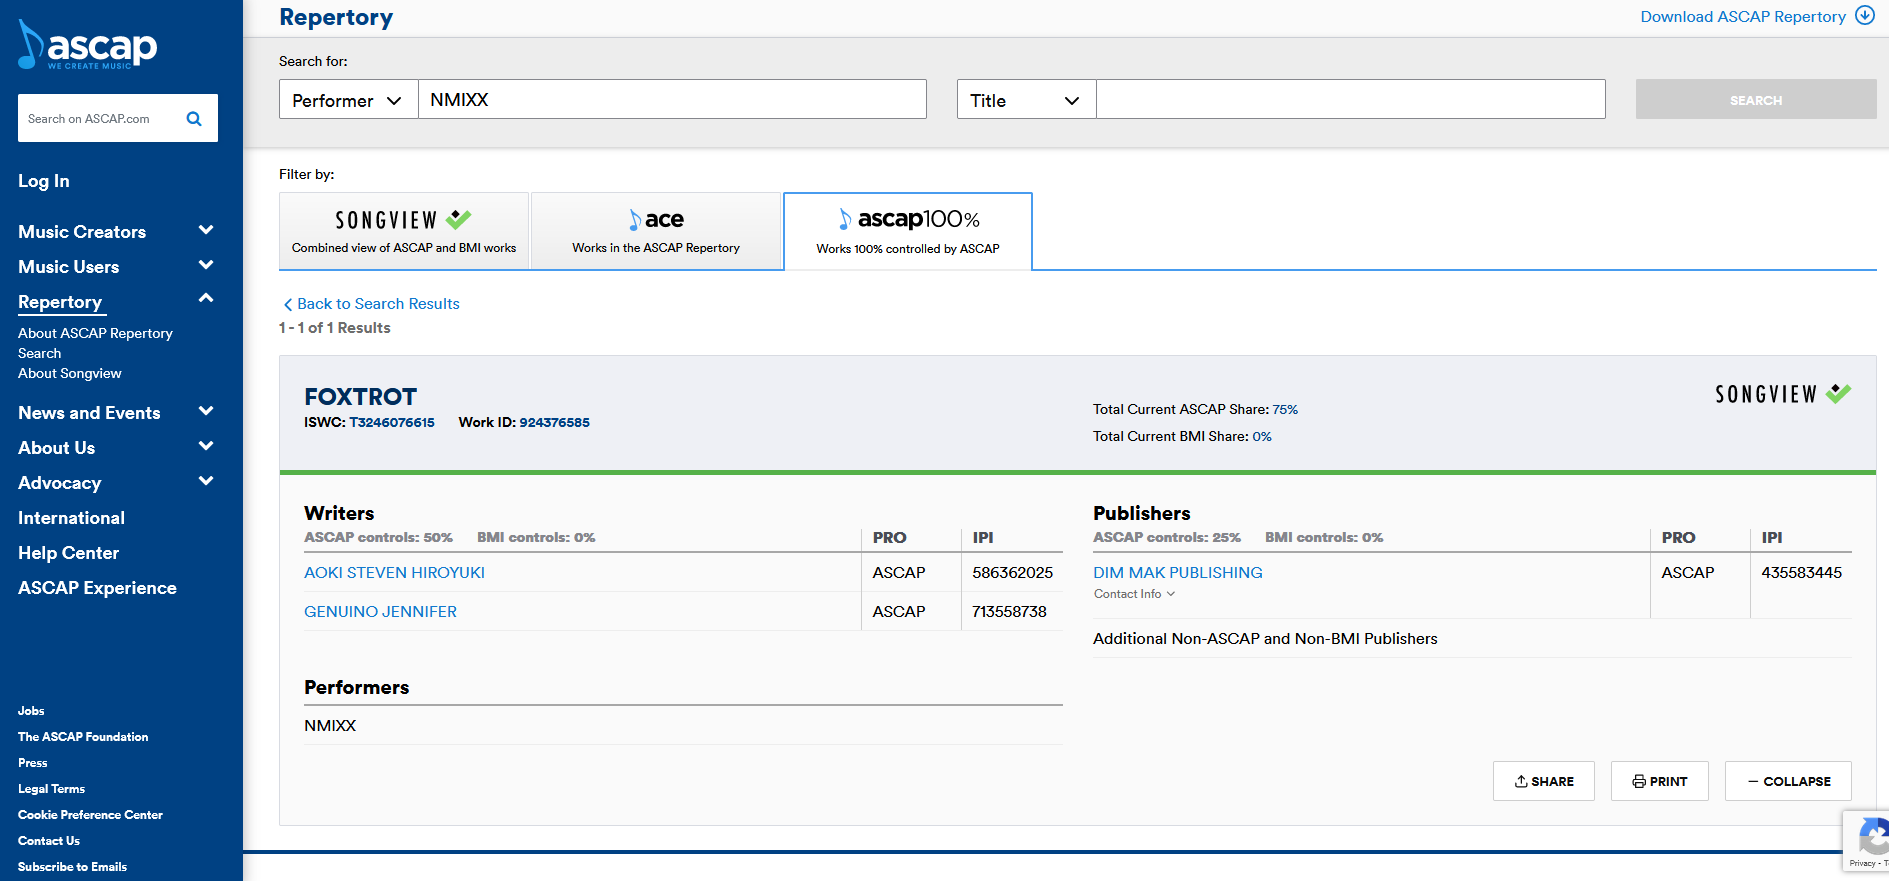Click the ASCAP logo
The width and height of the screenshot is (1889, 881).
pos(88,46)
